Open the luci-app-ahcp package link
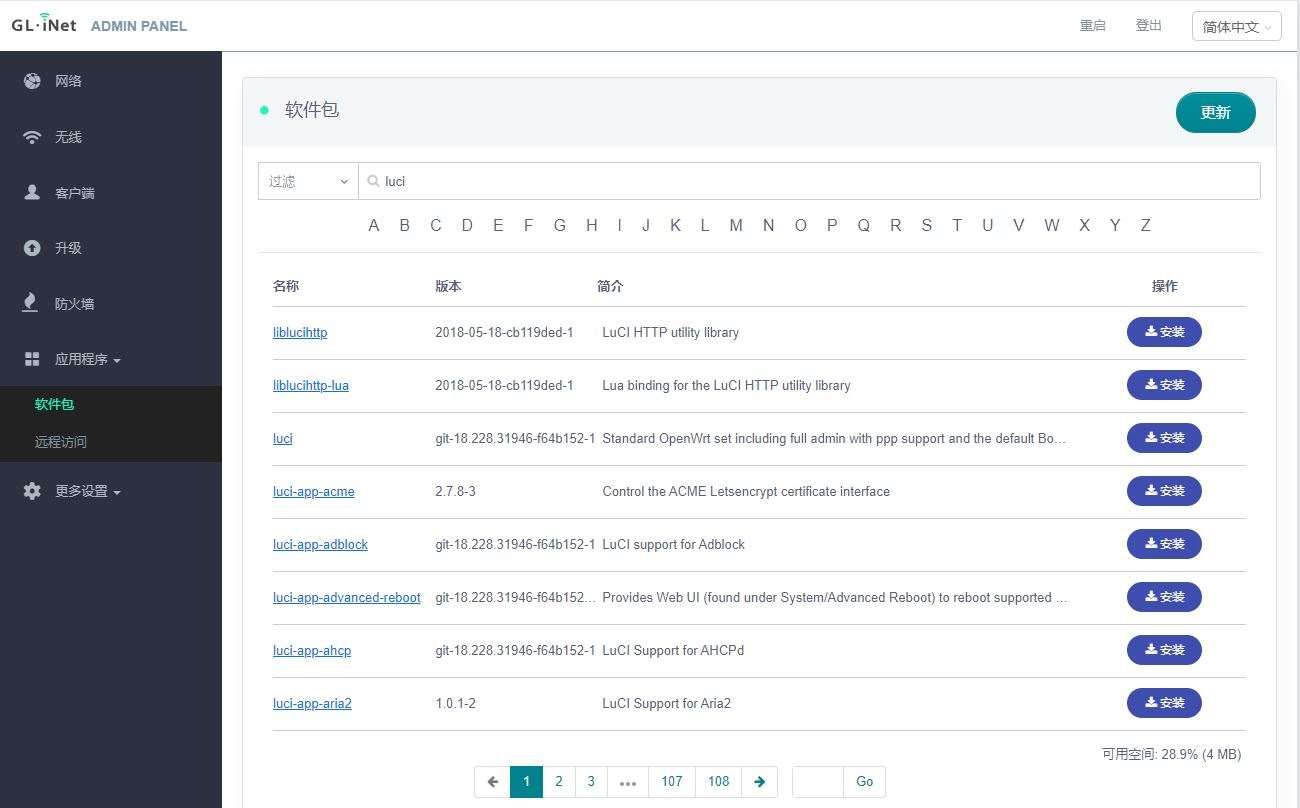 pyautogui.click(x=312, y=650)
